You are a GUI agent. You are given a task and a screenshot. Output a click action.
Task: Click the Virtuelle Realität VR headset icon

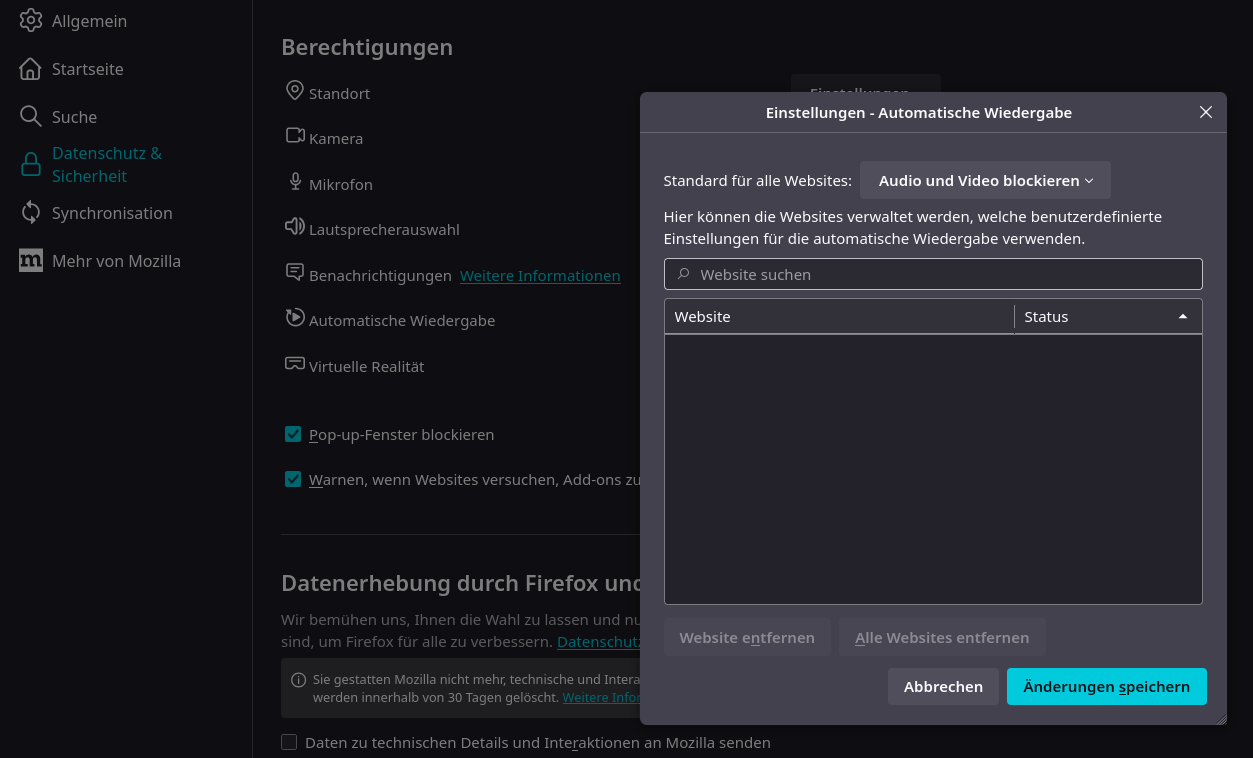293,363
